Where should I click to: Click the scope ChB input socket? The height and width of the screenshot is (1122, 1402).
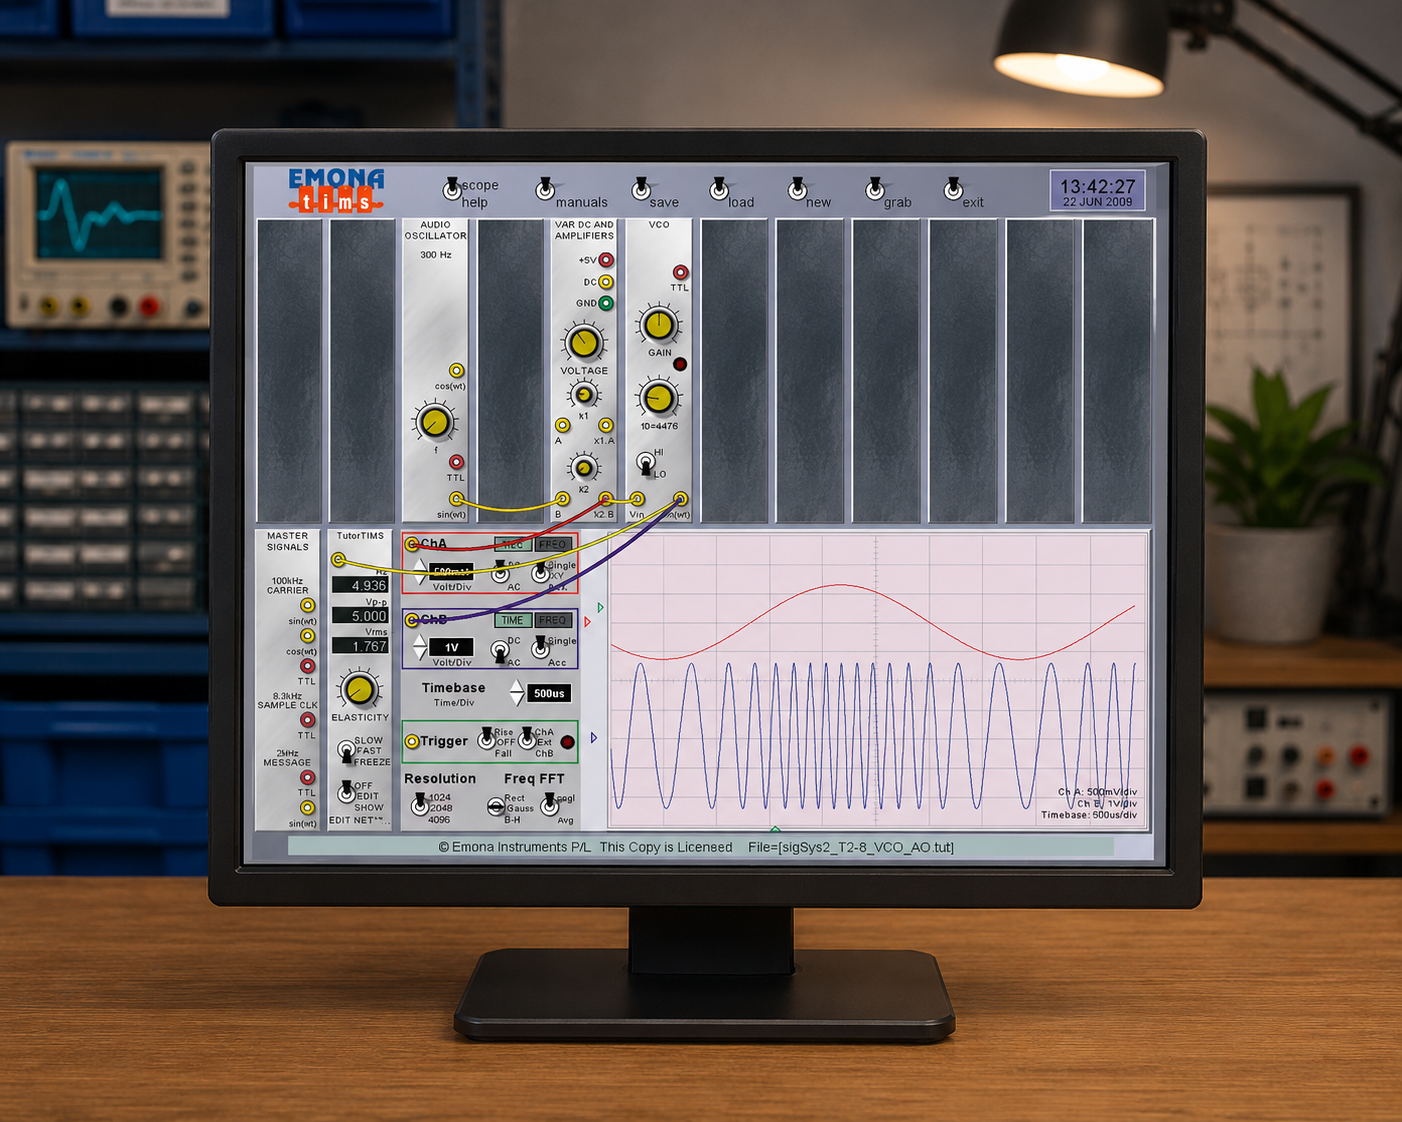[412, 620]
